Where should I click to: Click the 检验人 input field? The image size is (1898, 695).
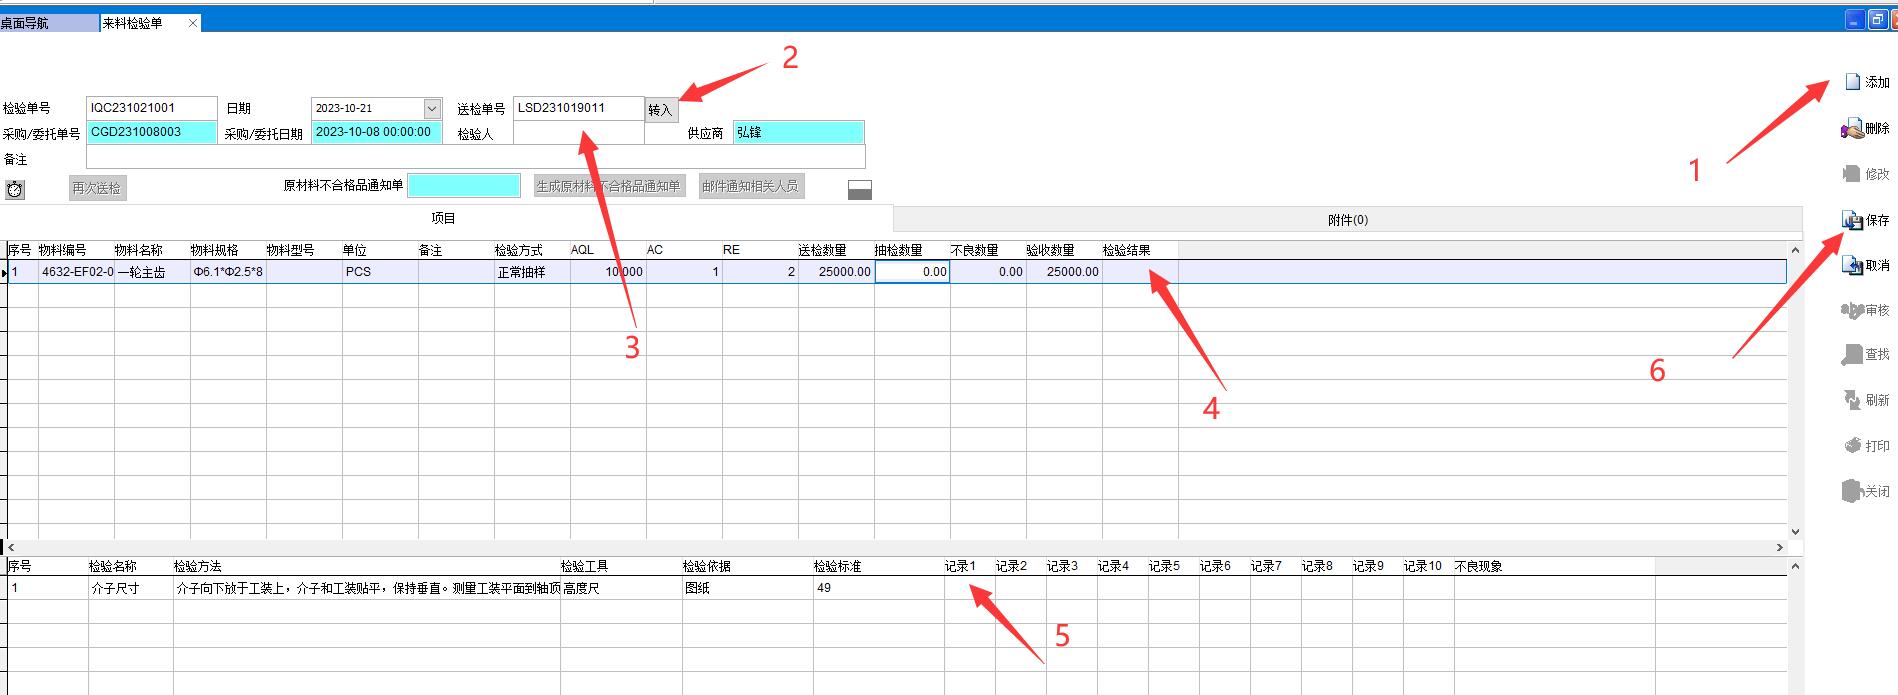pos(578,133)
